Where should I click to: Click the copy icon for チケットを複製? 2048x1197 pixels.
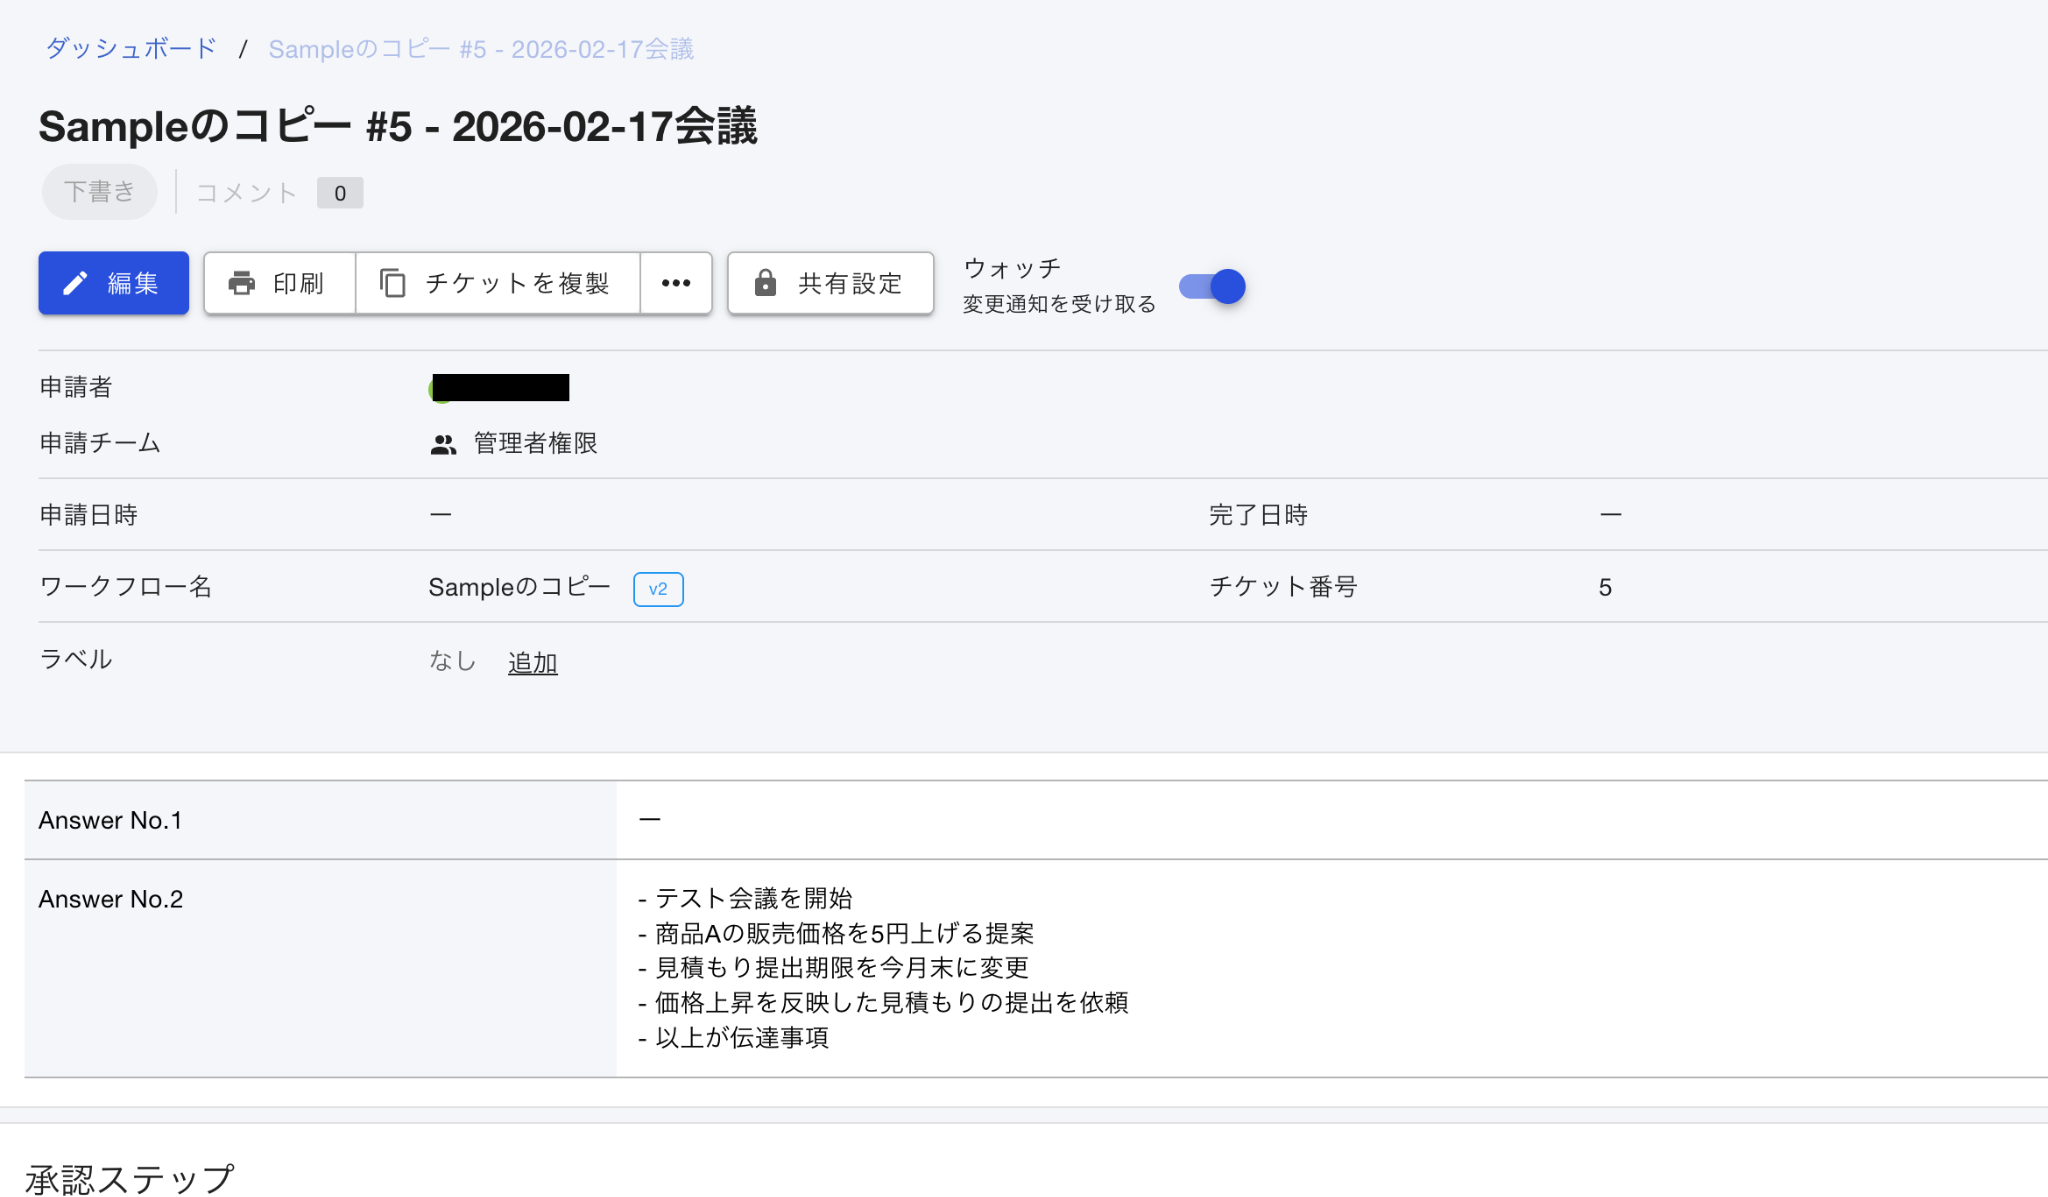coord(393,284)
